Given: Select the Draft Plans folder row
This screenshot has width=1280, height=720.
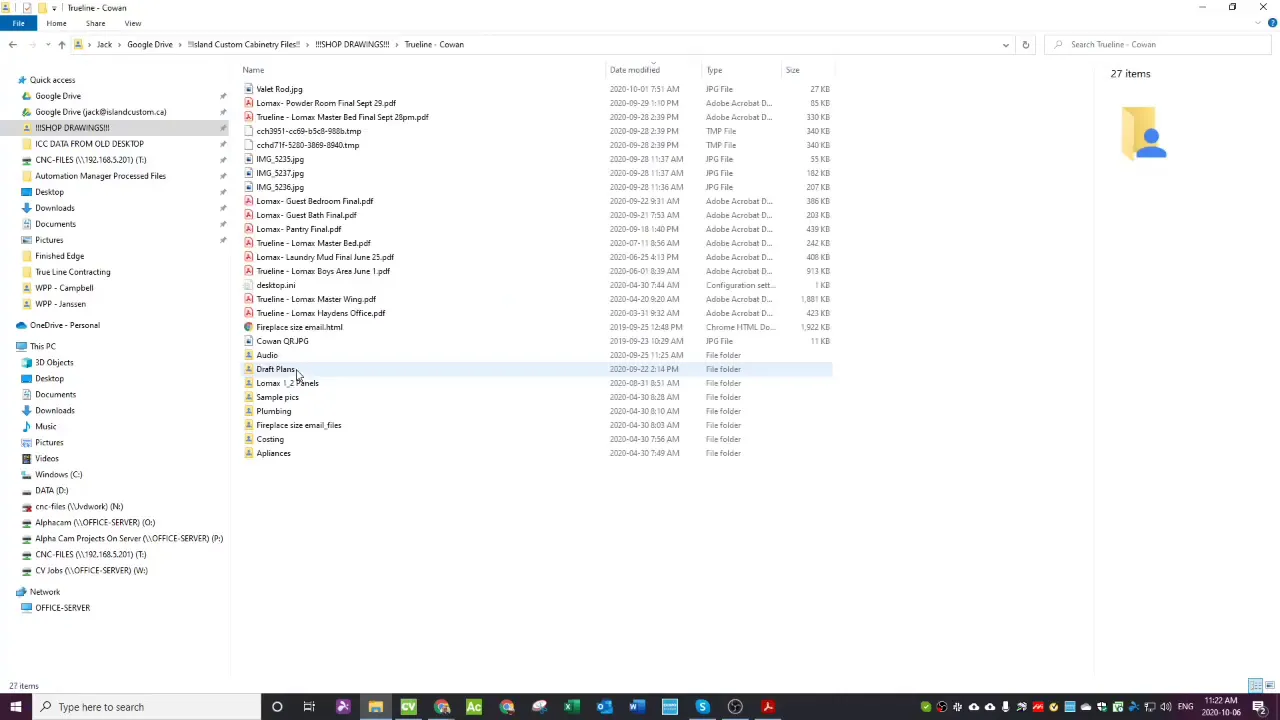Looking at the screenshot, I should (x=537, y=369).
